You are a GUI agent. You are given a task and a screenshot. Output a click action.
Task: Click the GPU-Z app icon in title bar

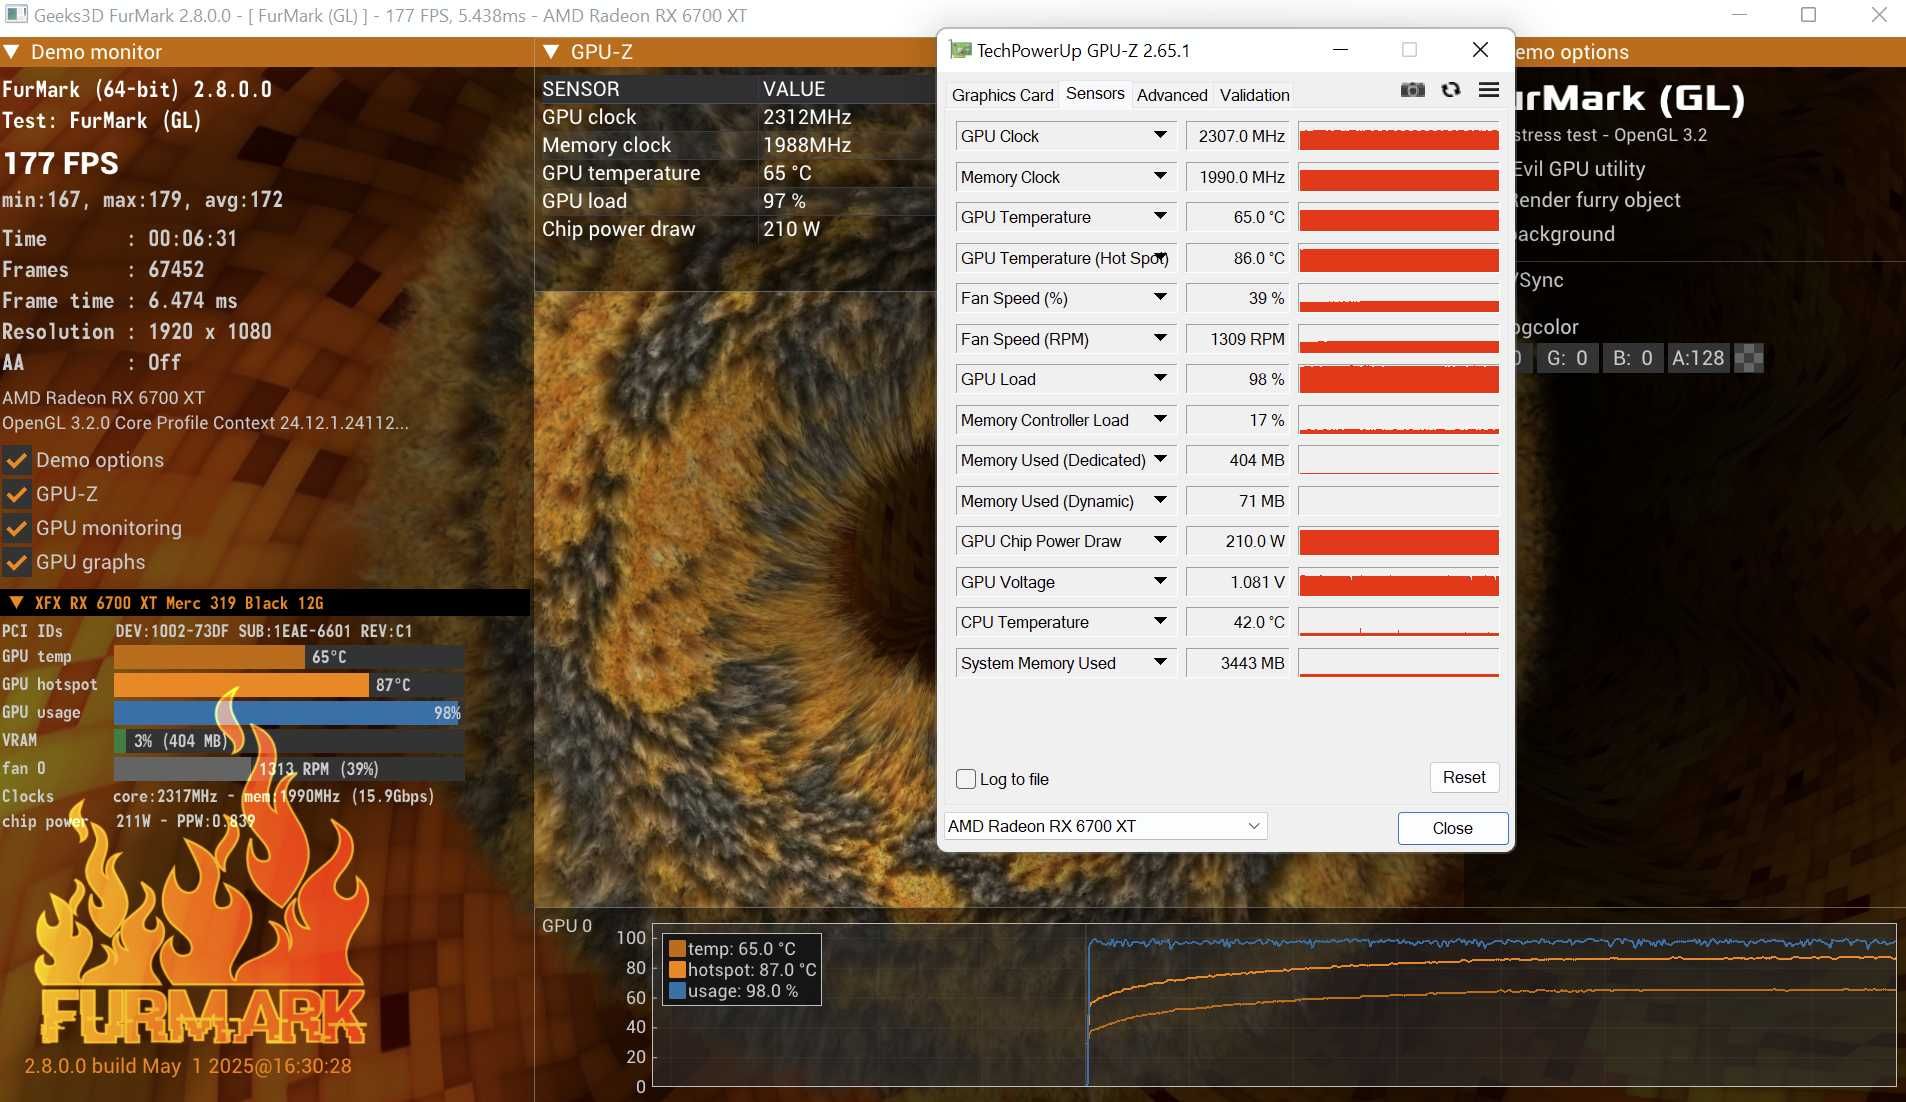point(960,50)
